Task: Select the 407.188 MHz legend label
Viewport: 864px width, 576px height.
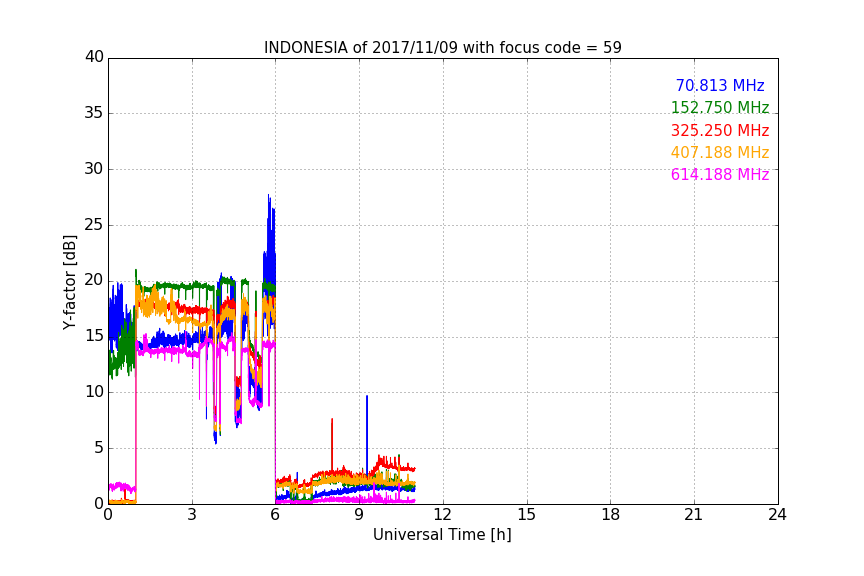Action: [720, 152]
